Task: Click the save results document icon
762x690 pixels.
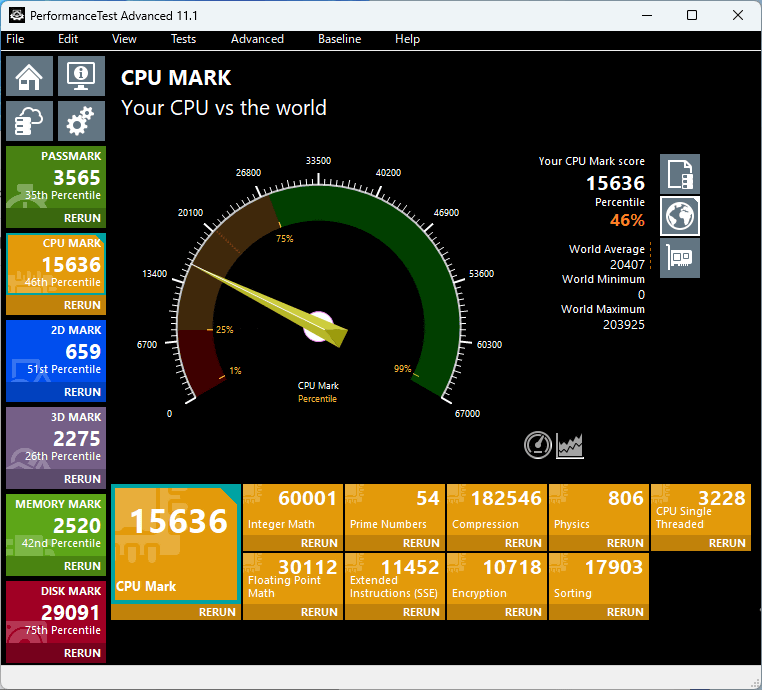Action: pyautogui.click(x=681, y=174)
